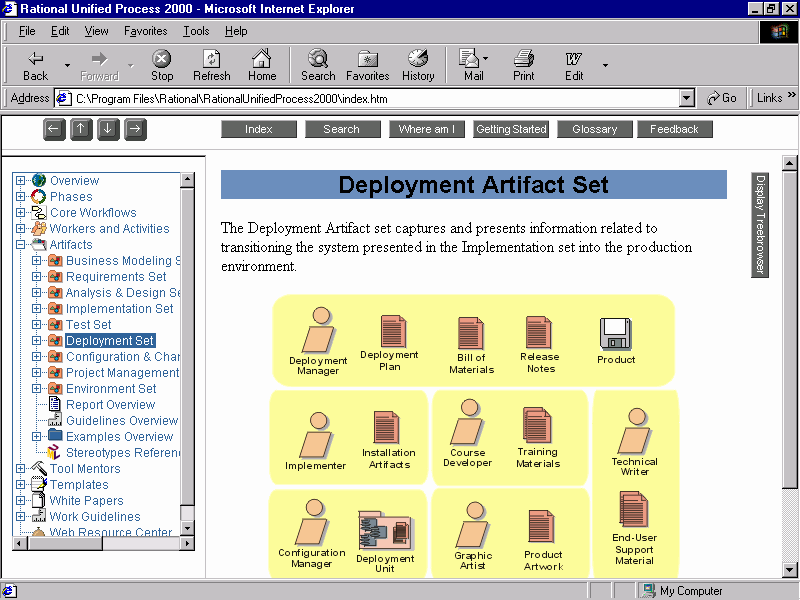The height and width of the screenshot is (600, 800).
Task: Click the Deployment Manager worker icon
Action: point(317,330)
